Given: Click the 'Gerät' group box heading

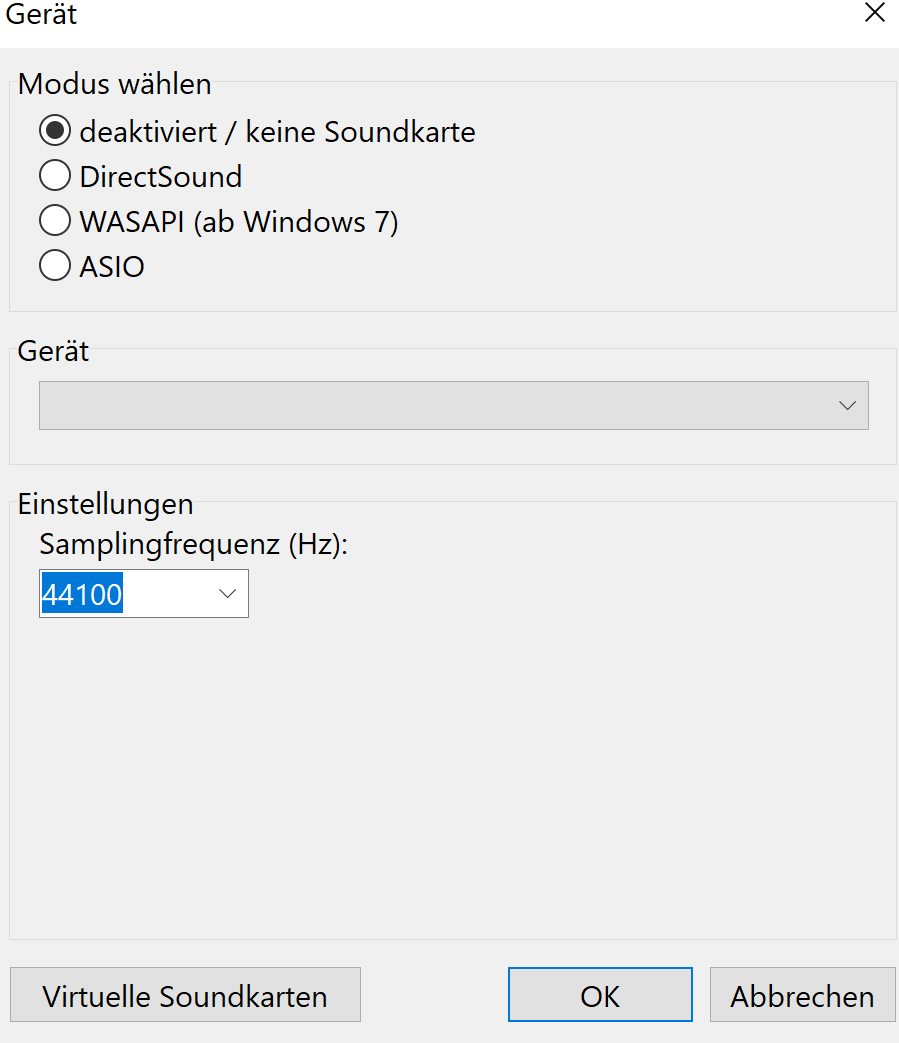Looking at the screenshot, I should [53, 351].
